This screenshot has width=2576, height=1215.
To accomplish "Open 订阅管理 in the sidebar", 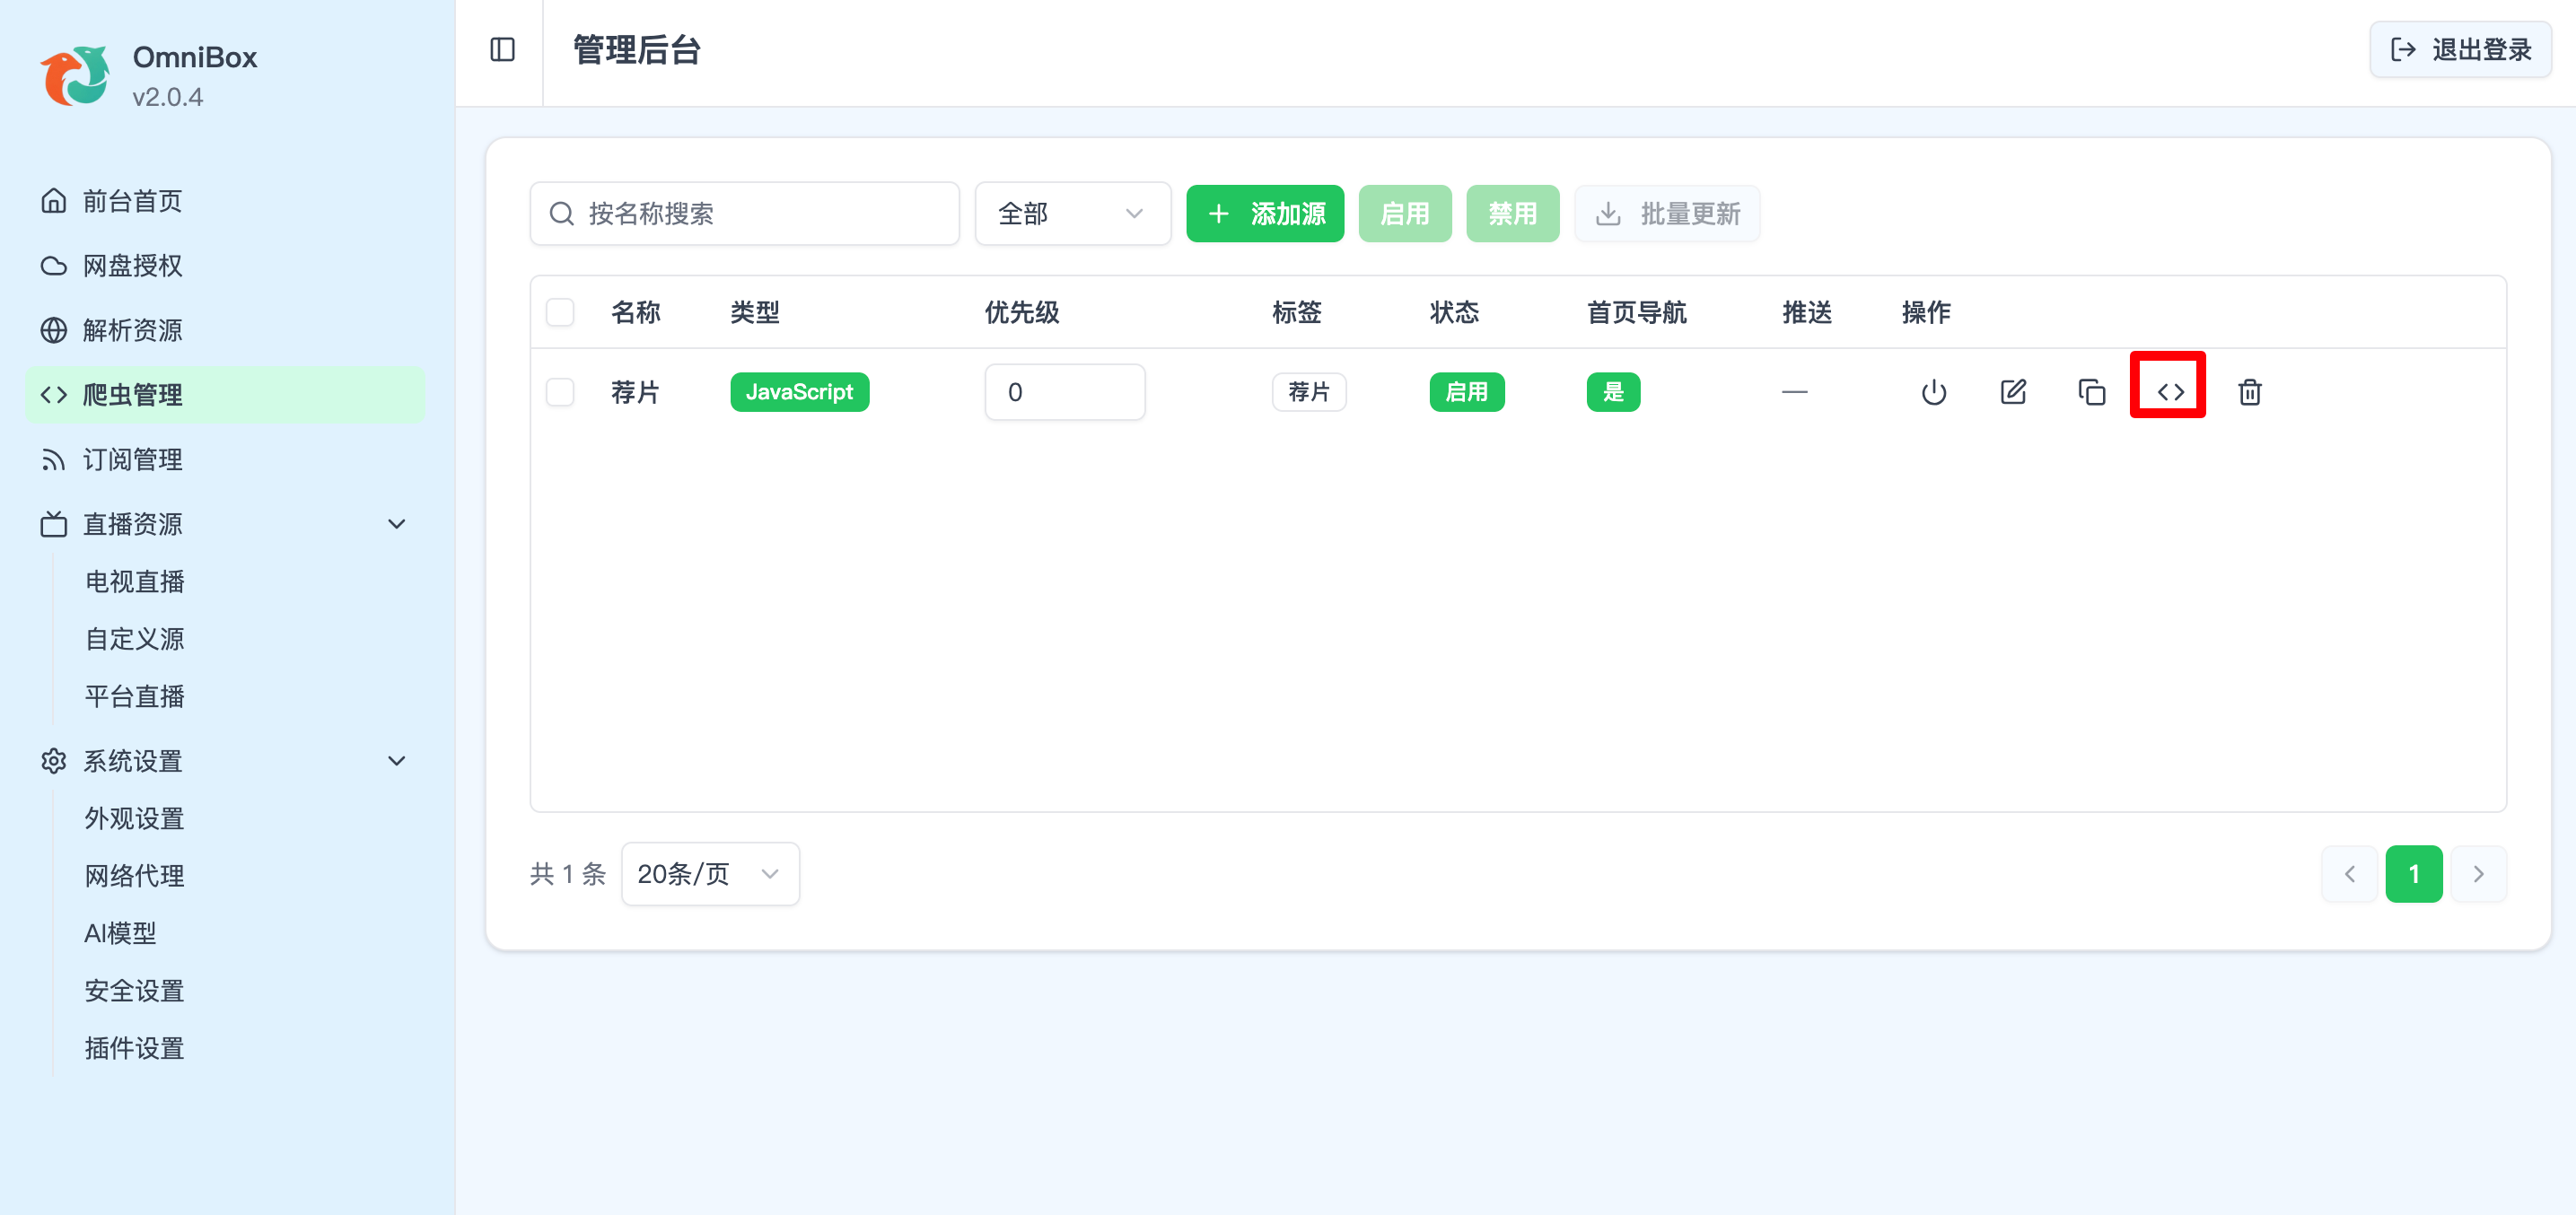I will 132,459.
